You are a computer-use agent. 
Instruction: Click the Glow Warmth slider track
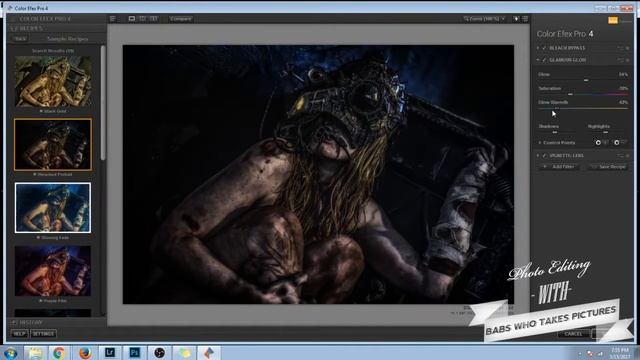click(x=583, y=108)
